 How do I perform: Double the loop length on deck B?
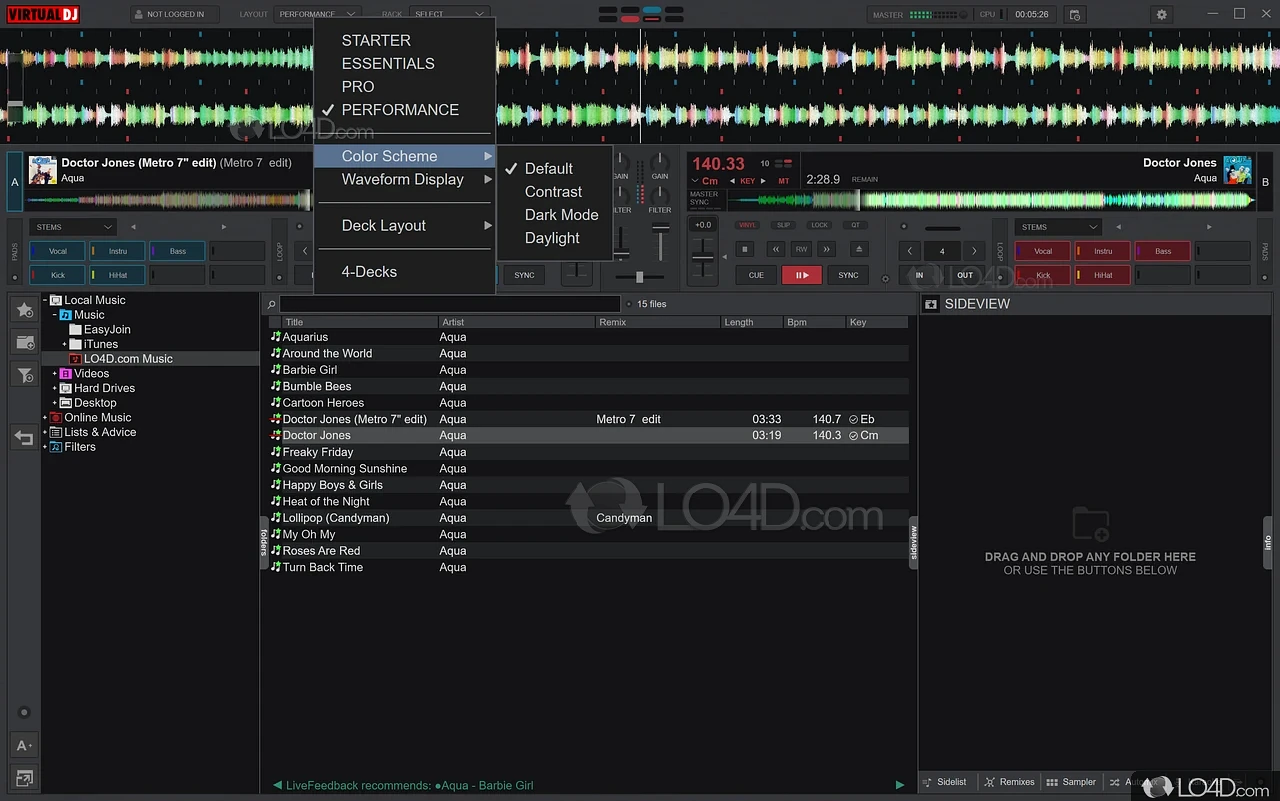click(x=974, y=251)
